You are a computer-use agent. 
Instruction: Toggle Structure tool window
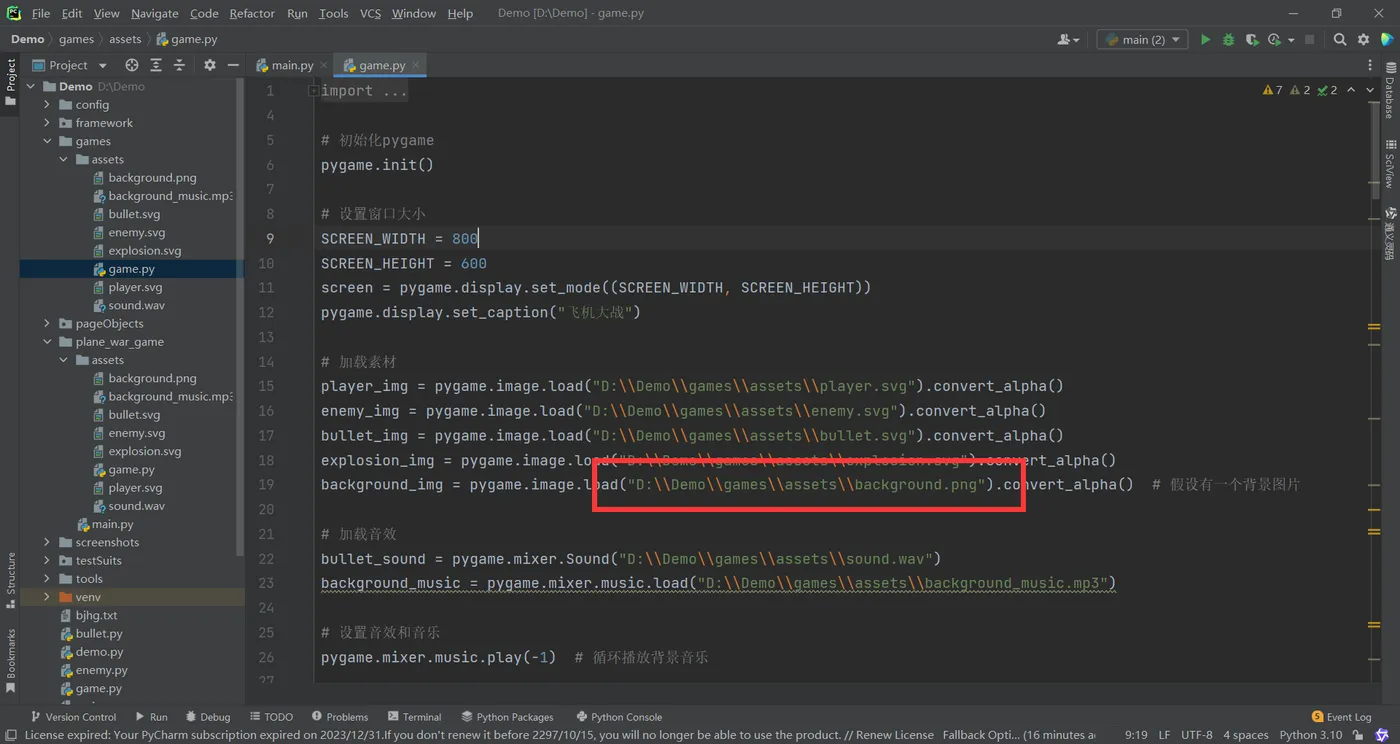[x=10, y=580]
